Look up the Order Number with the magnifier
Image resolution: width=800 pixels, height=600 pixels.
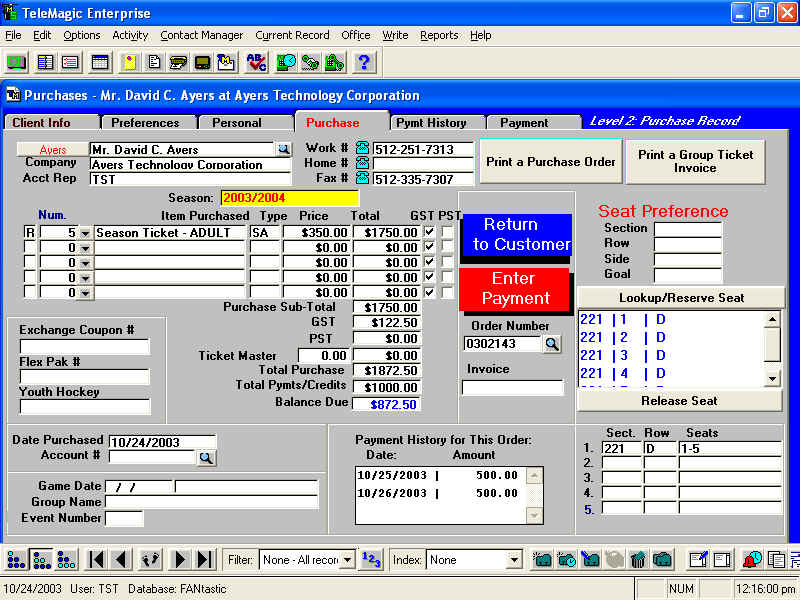[552, 344]
